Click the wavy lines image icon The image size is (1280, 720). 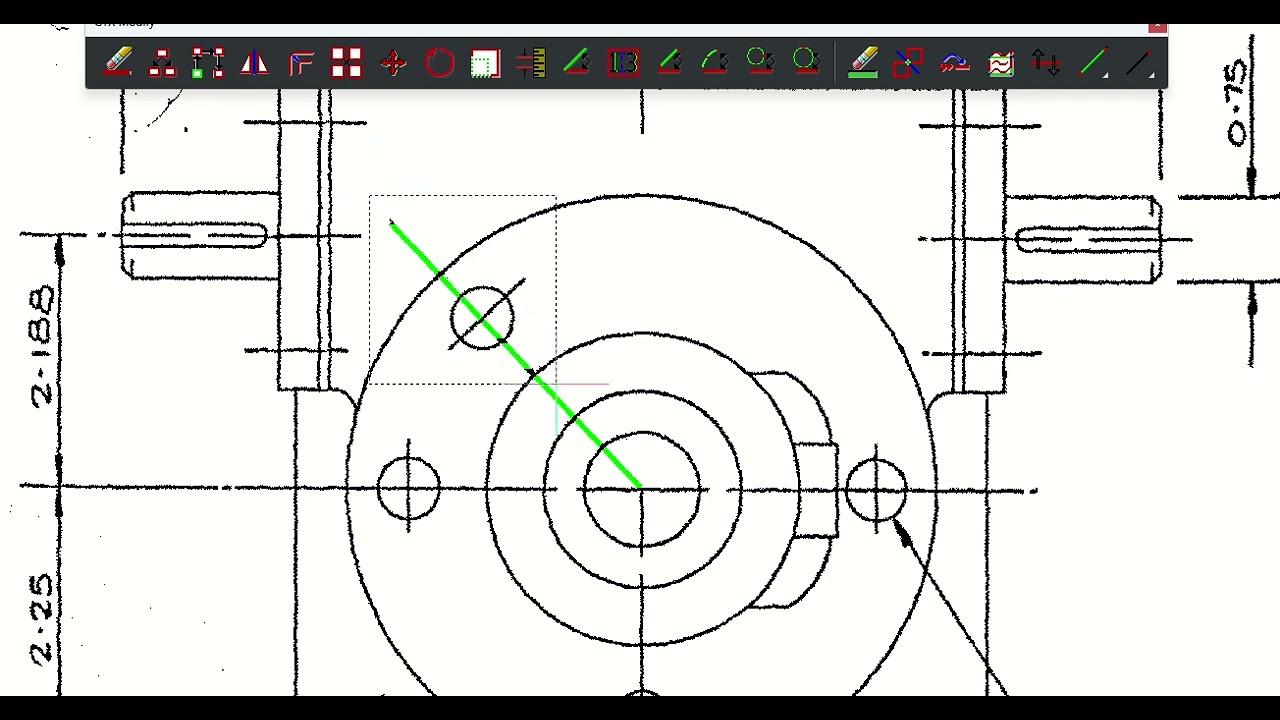1001,63
